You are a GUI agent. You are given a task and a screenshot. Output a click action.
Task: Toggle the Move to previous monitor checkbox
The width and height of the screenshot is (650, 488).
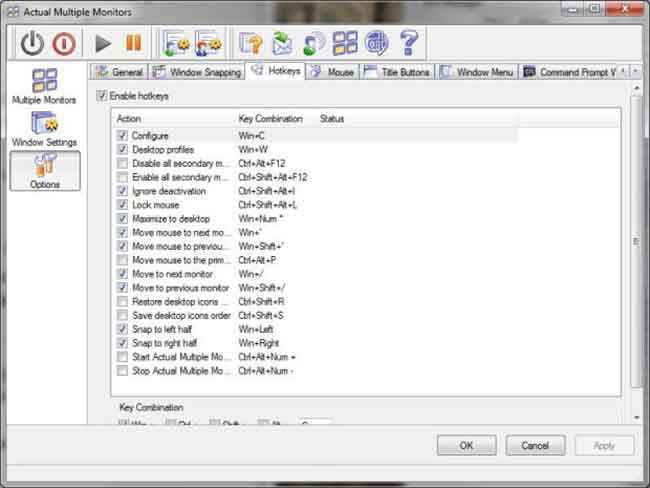click(x=122, y=288)
